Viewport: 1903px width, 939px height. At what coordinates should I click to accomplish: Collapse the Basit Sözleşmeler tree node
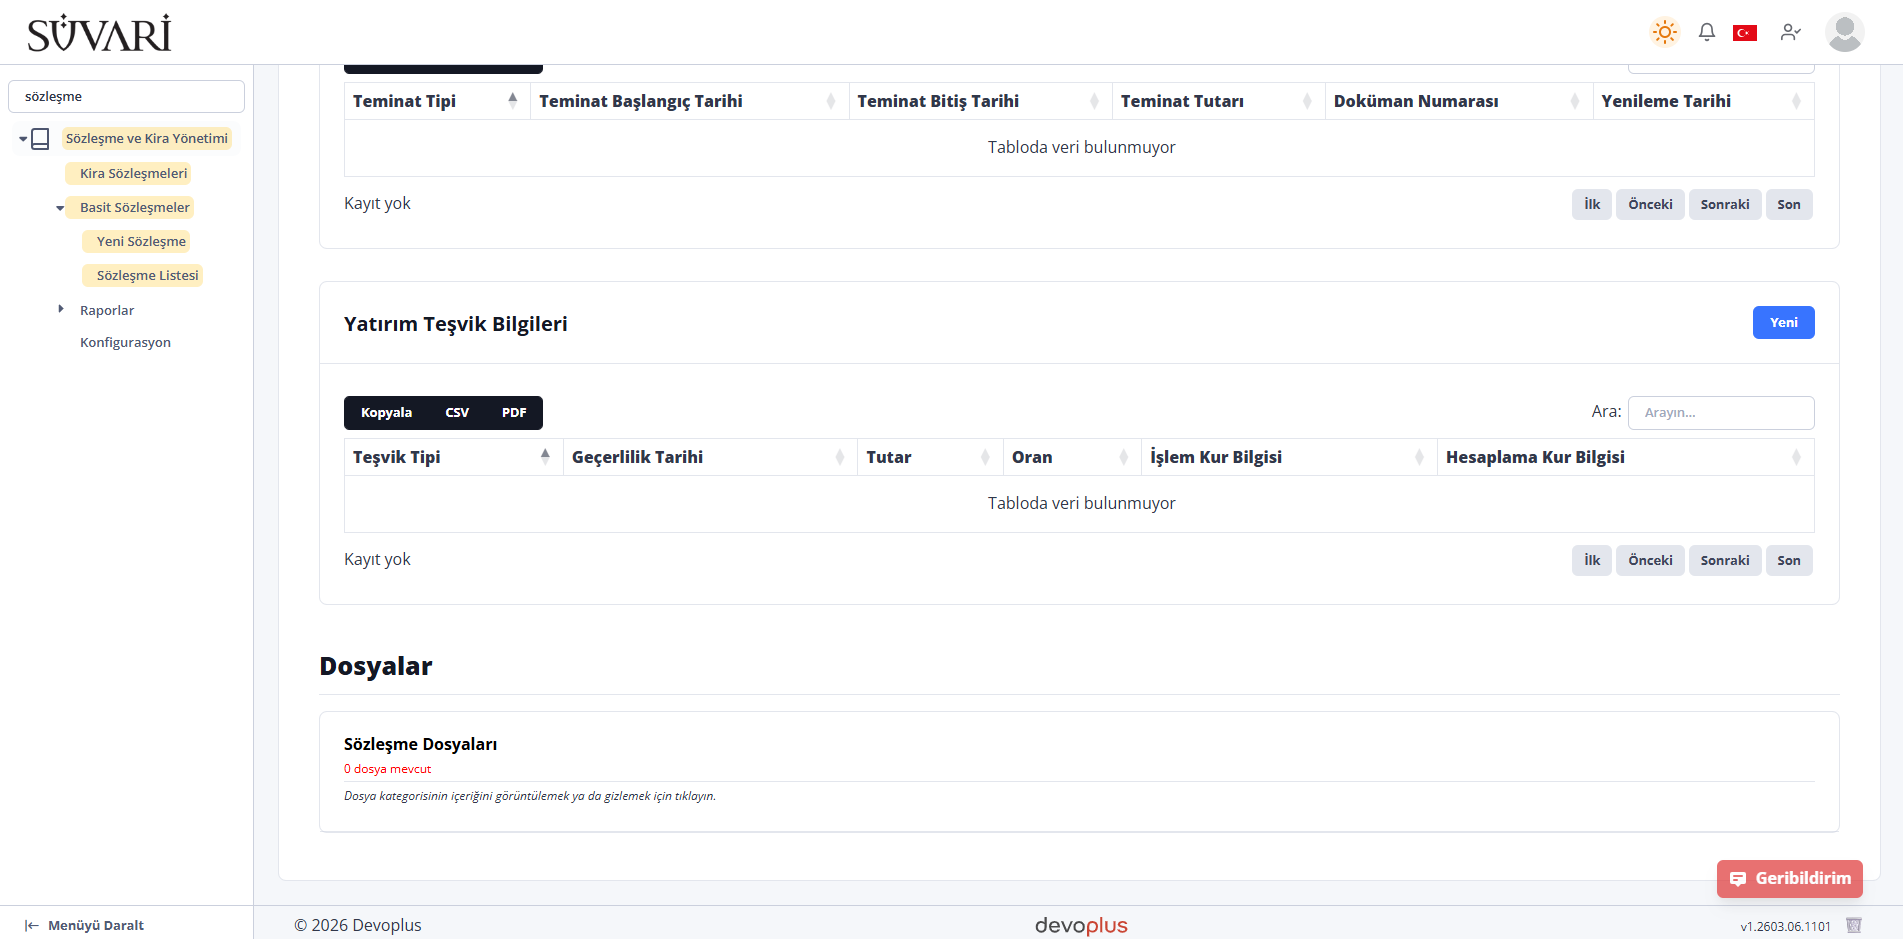pos(60,208)
